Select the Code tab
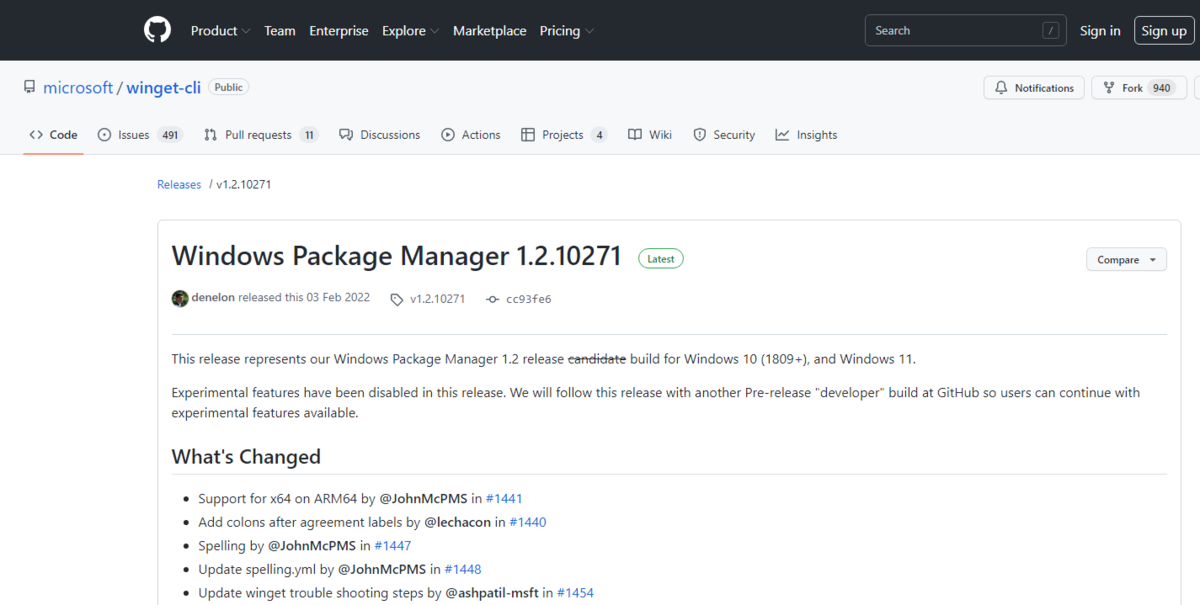 (x=54, y=135)
